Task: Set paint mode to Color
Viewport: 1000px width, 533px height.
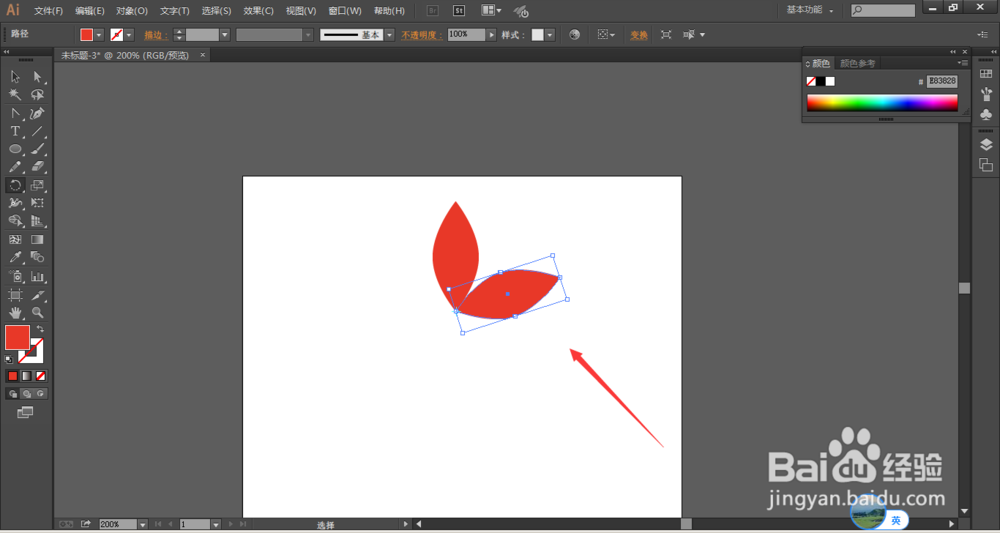Action: point(13,376)
